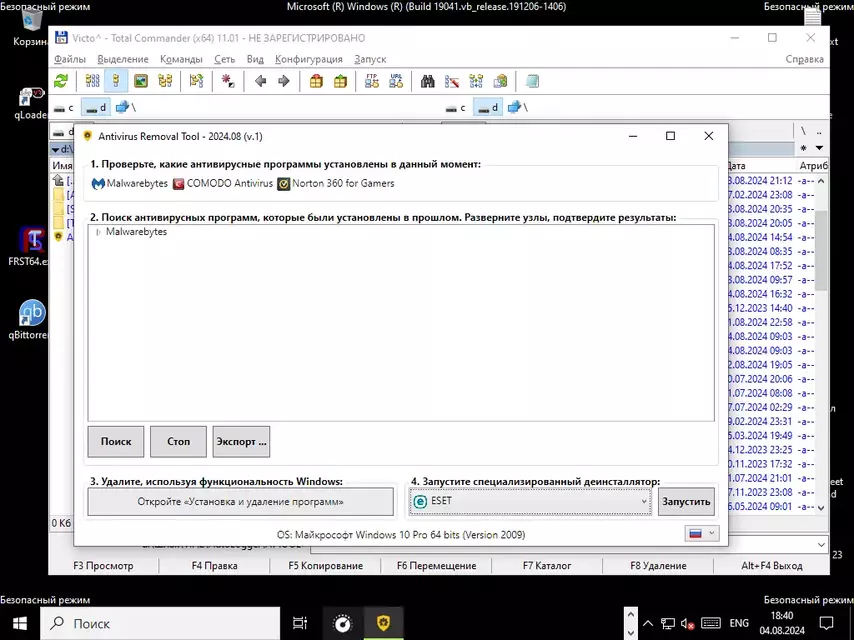Image resolution: width=854 pixels, height=640 pixels.
Task: Click F3 Просмотр function button
Action: click(x=103, y=566)
